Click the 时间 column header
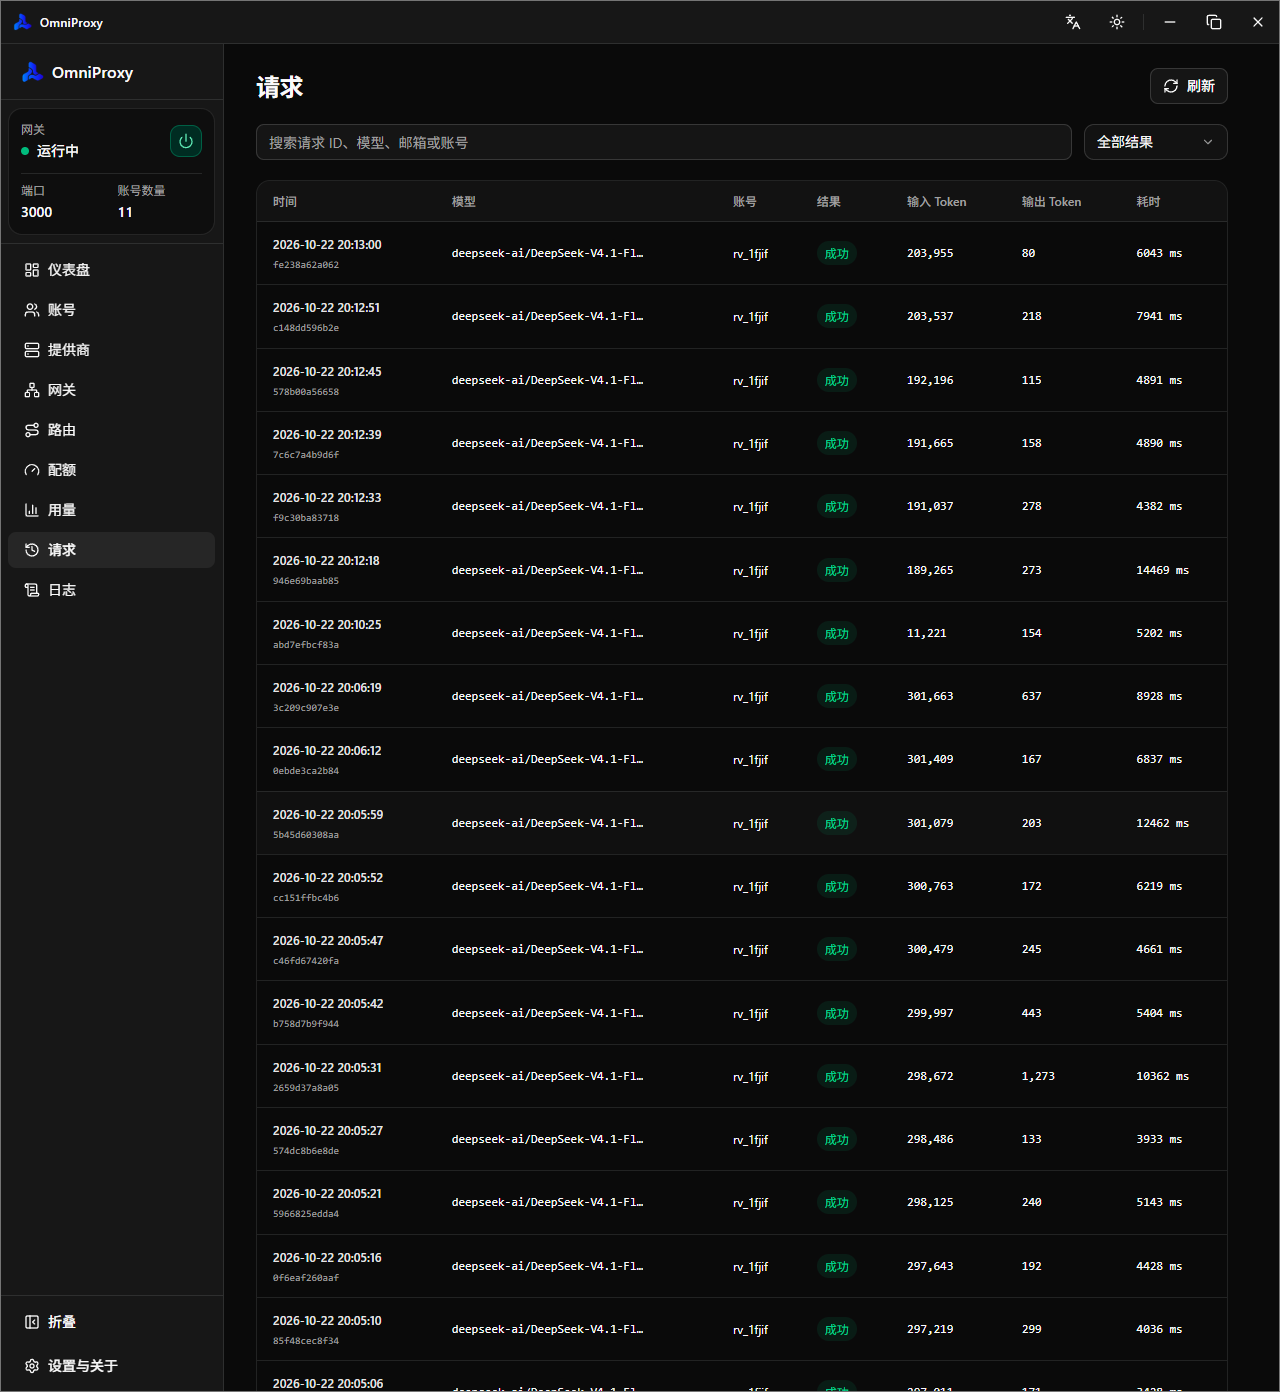Screen dimensions: 1280x1392 coord(285,202)
